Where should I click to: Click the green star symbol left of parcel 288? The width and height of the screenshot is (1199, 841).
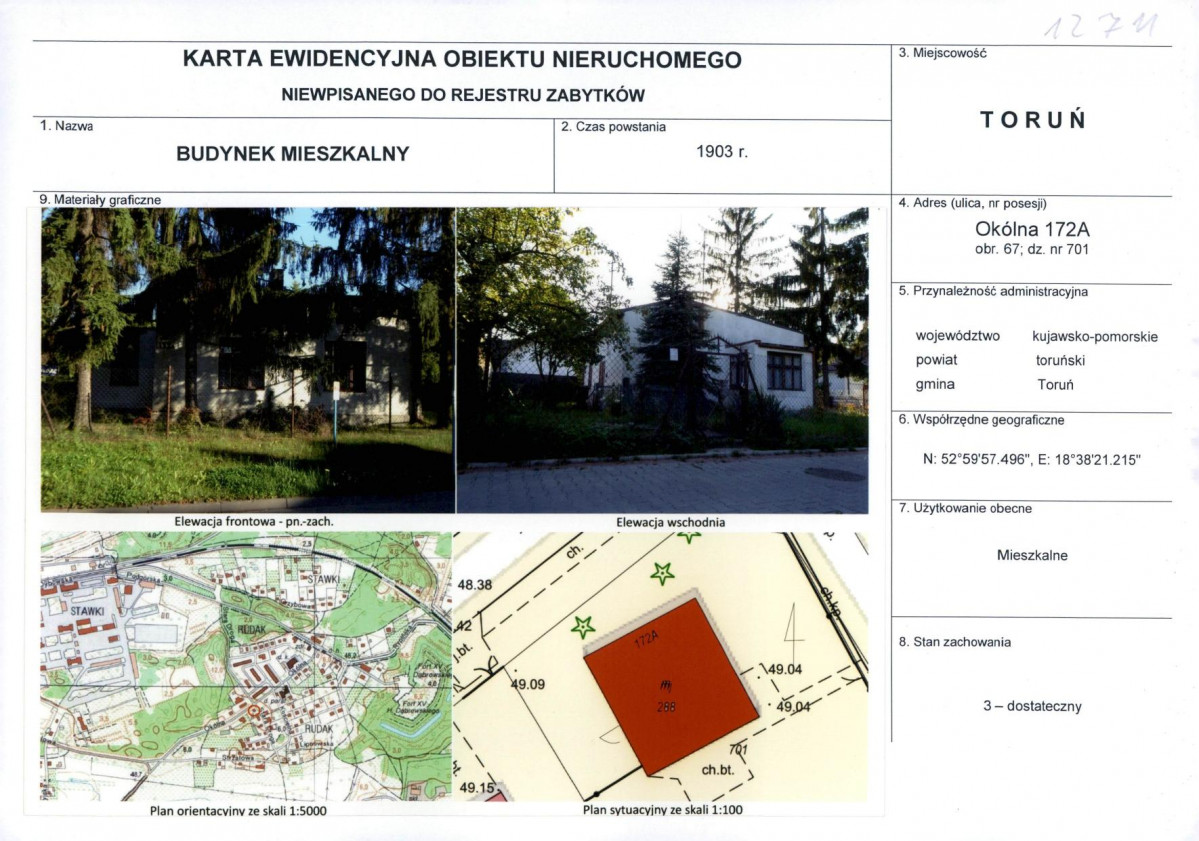point(583,627)
